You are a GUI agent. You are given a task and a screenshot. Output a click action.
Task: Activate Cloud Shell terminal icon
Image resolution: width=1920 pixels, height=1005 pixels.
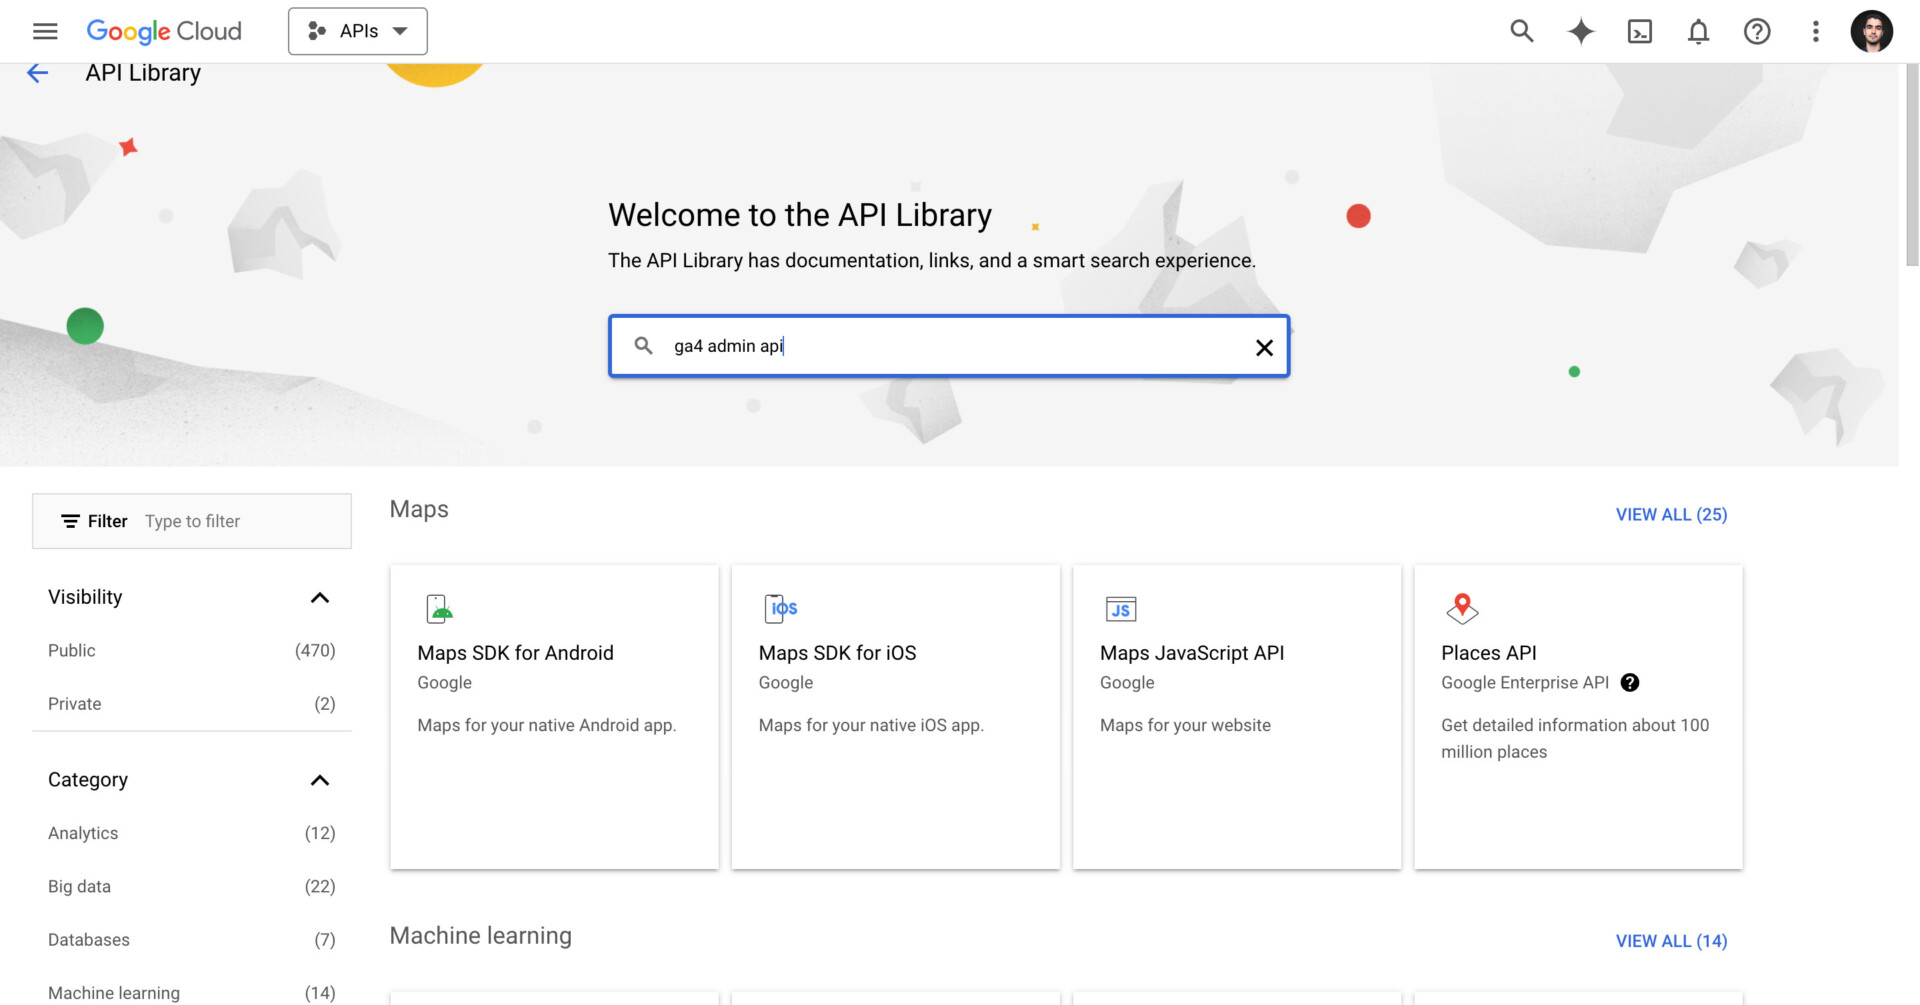[1639, 31]
